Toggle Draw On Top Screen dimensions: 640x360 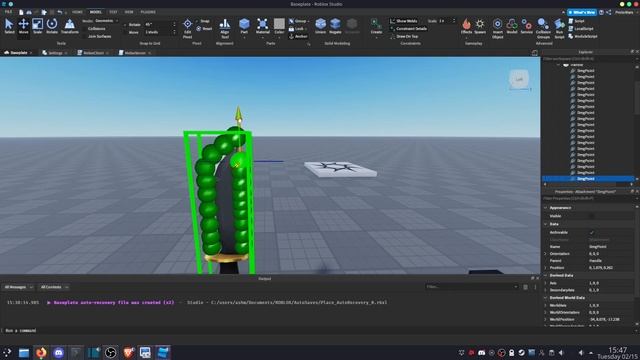pos(404,36)
